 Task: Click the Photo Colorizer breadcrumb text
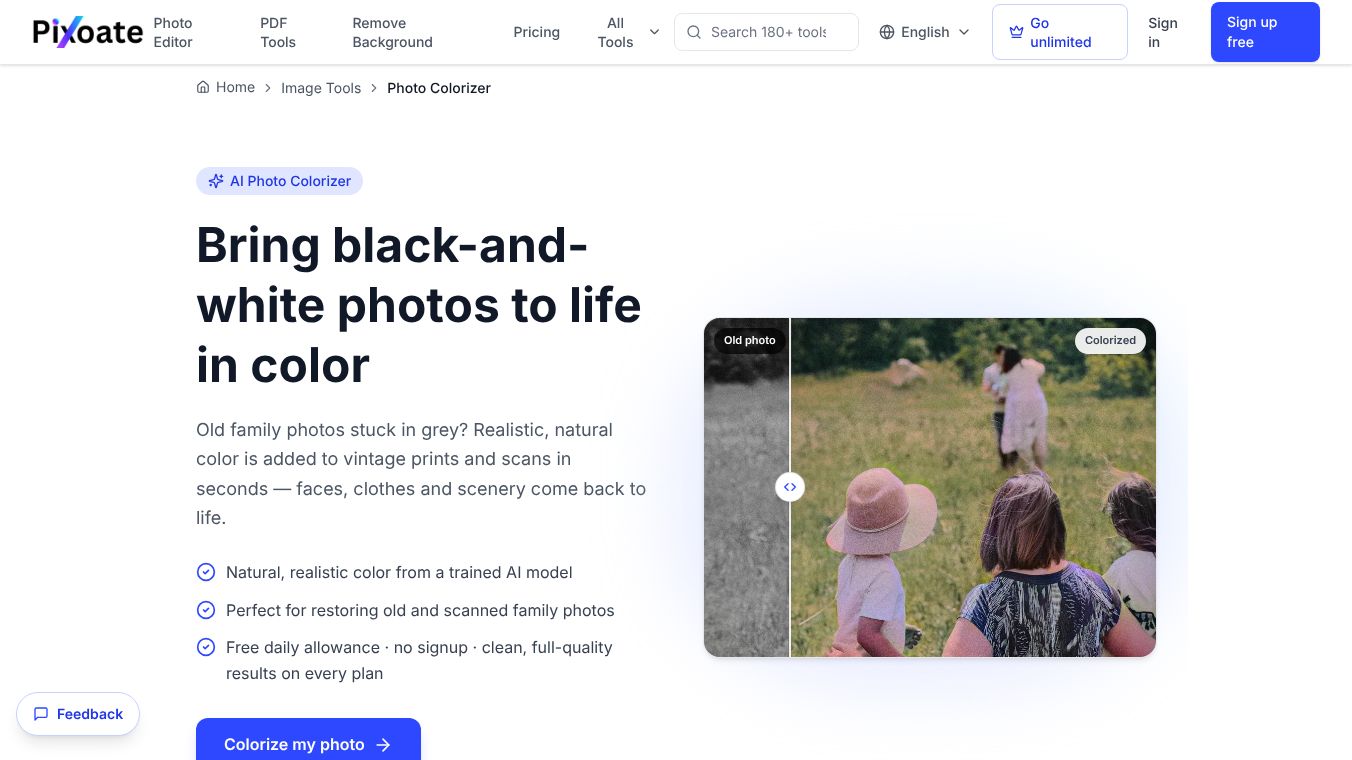[x=439, y=88]
